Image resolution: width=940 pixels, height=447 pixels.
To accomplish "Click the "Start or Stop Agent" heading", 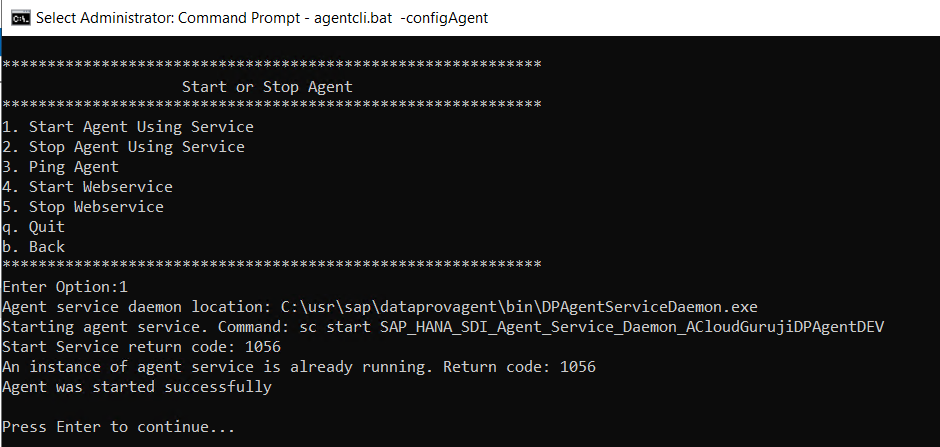I will click(x=267, y=87).
